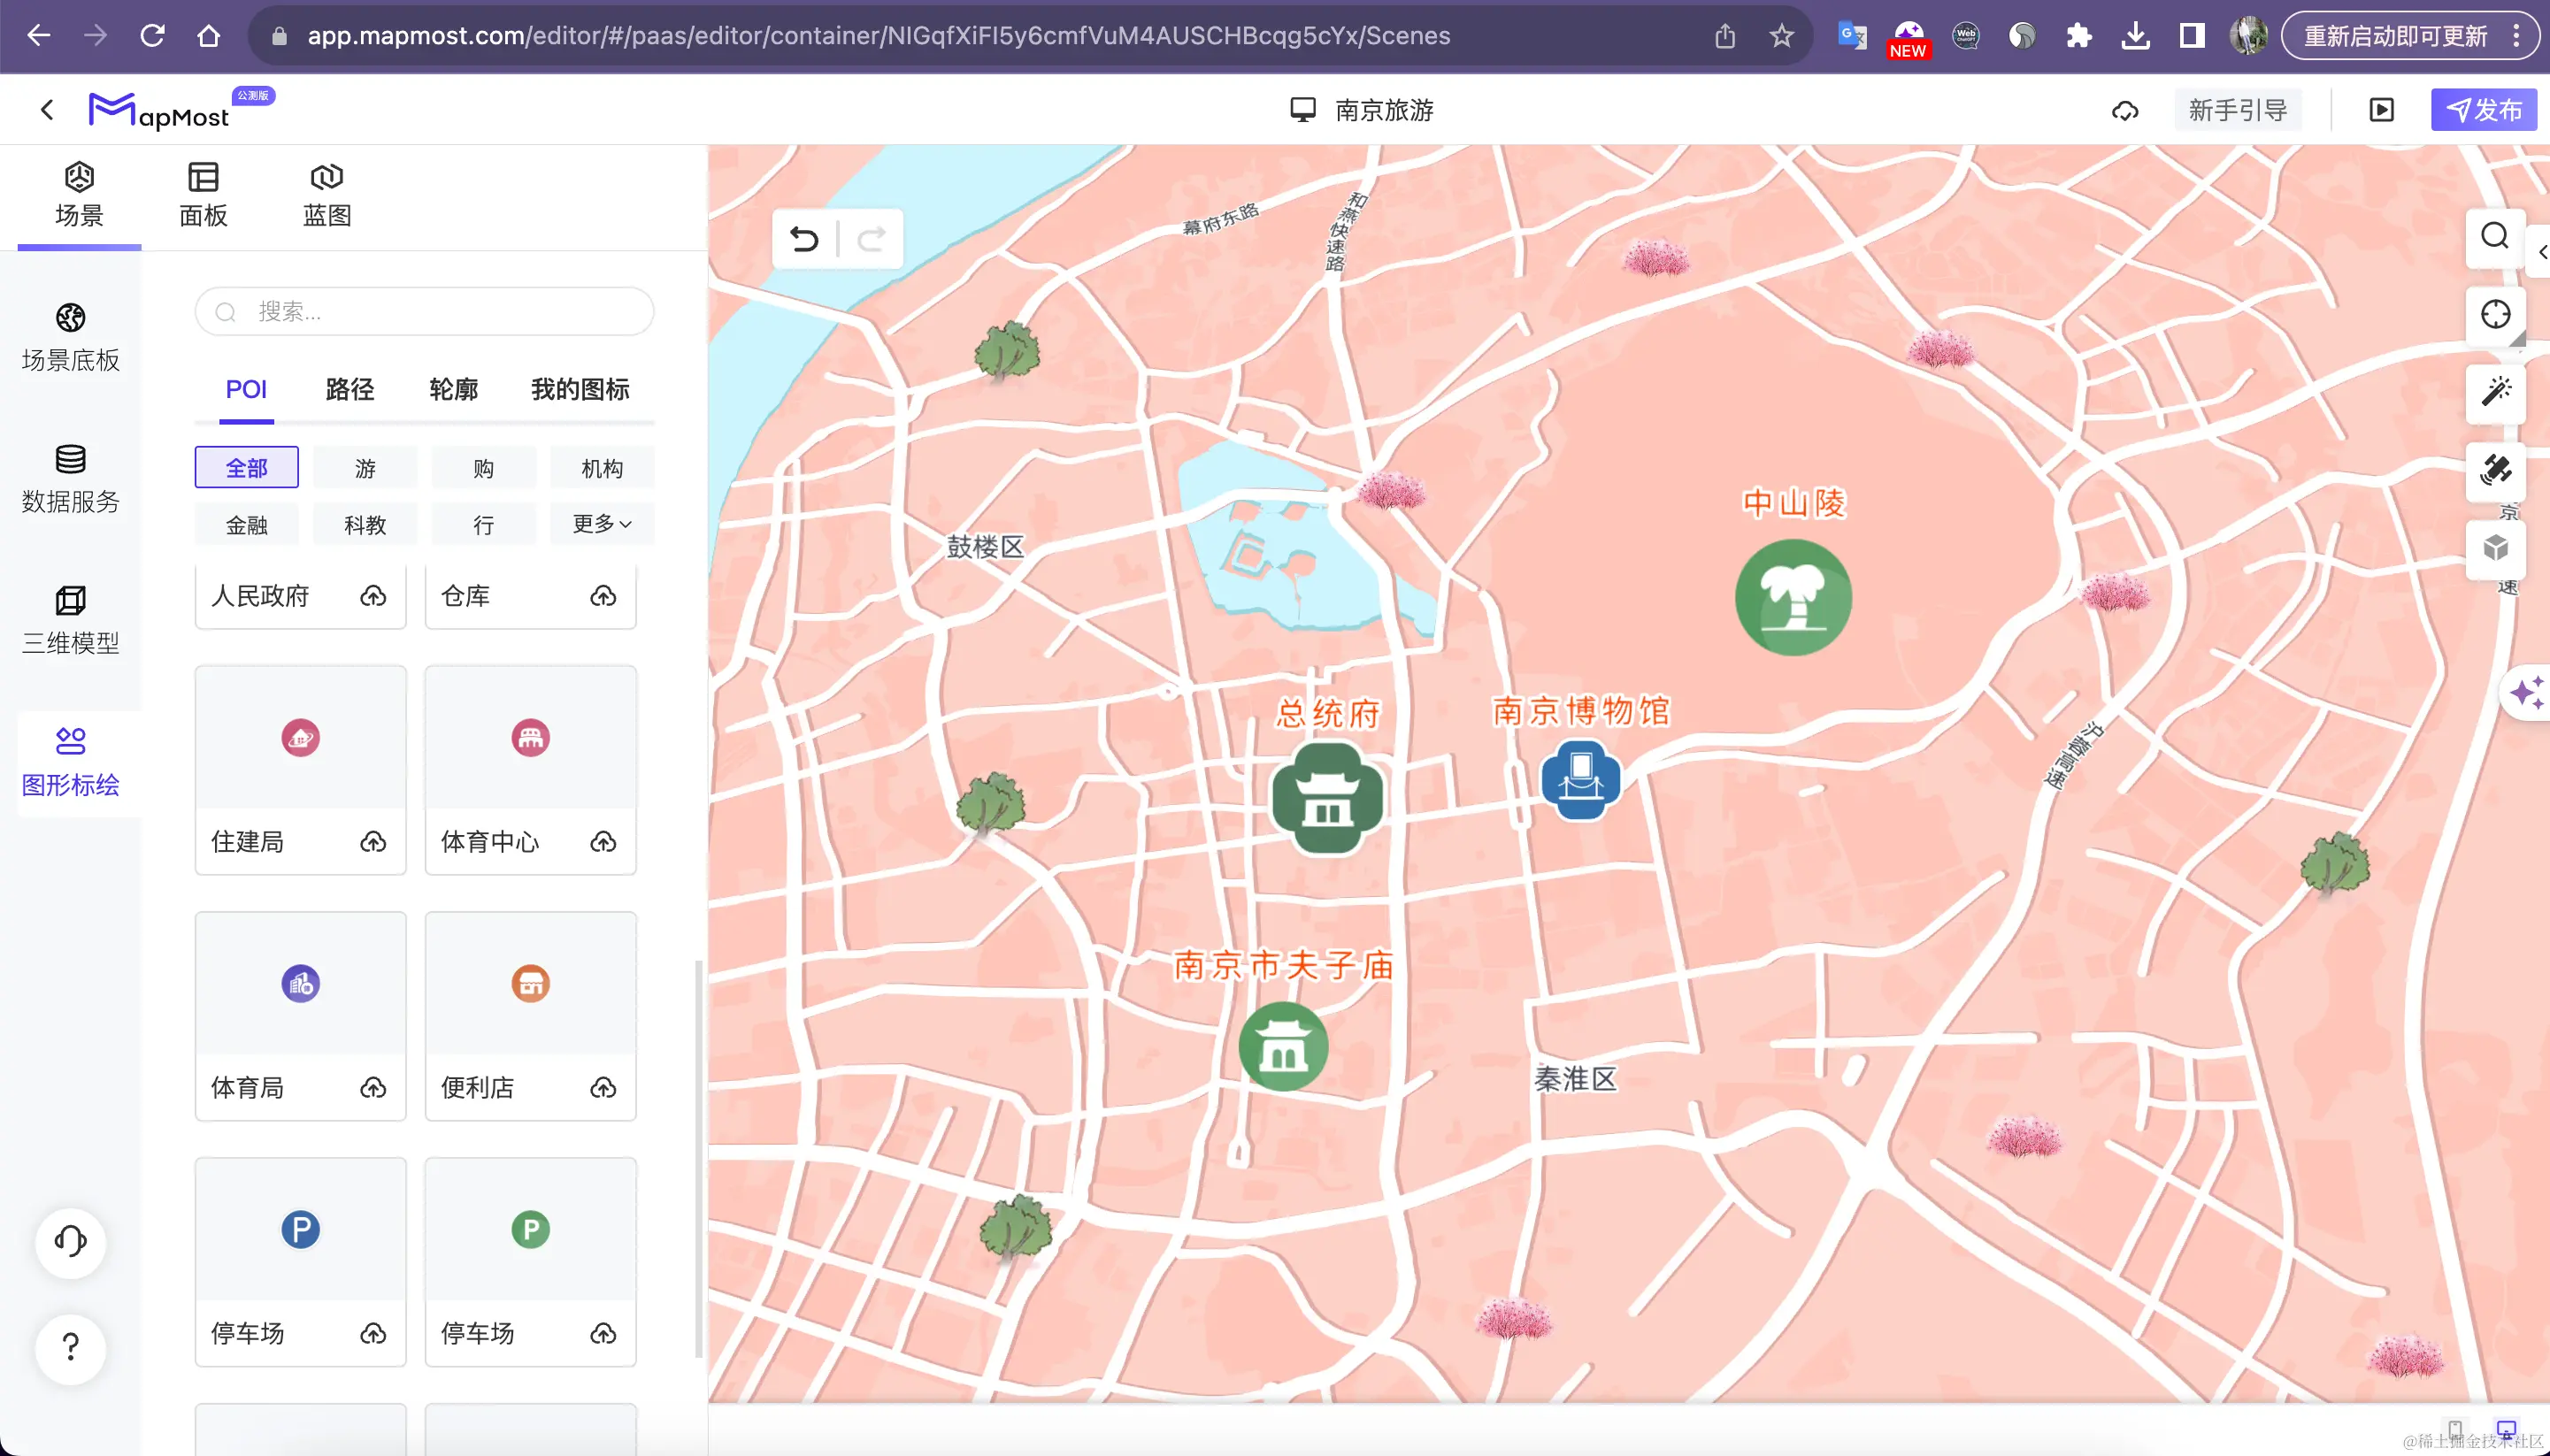The width and height of the screenshot is (2550, 1456).
Task: Click upload icon for 体育中心
Action: (603, 842)
